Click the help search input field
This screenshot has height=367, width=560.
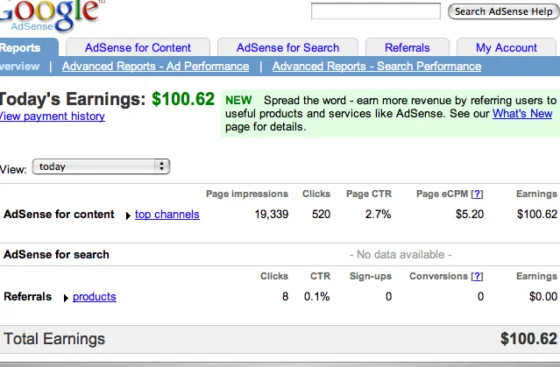376,11
